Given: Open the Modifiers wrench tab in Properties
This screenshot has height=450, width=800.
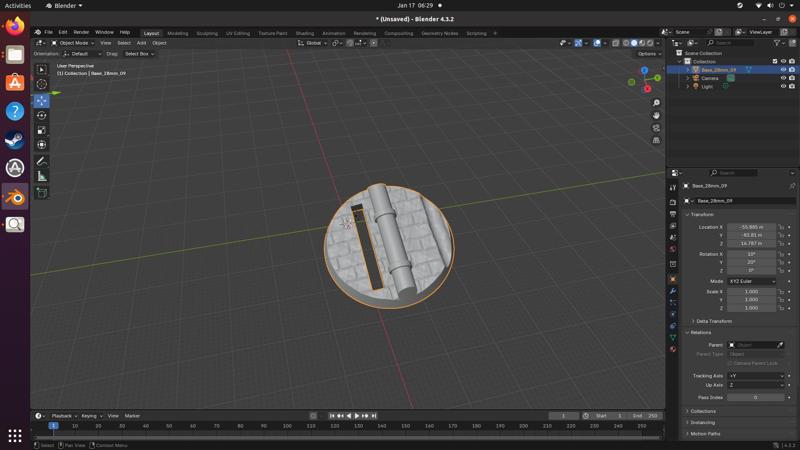Looking at the screenshot, I should tap(673, 291).
